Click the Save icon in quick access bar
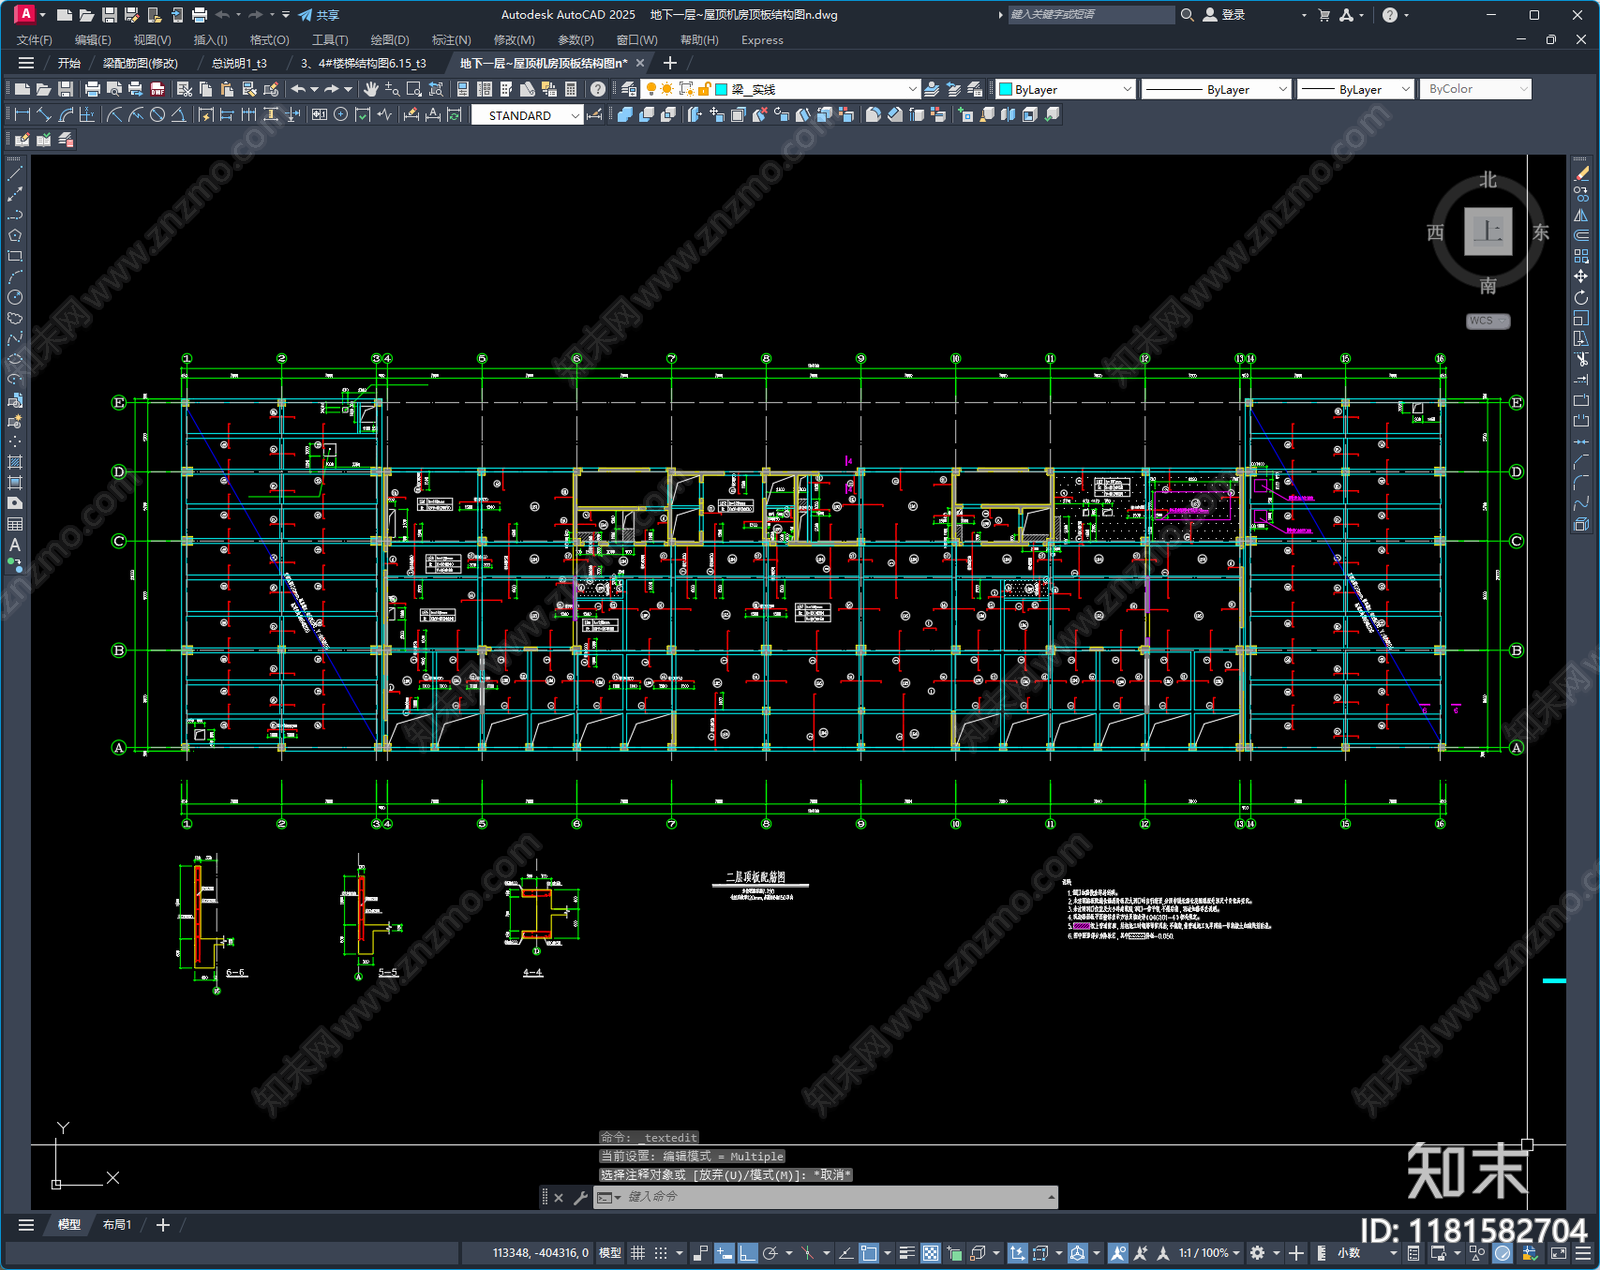This screenshot has width=1600, height=1270. click(109, 15)
